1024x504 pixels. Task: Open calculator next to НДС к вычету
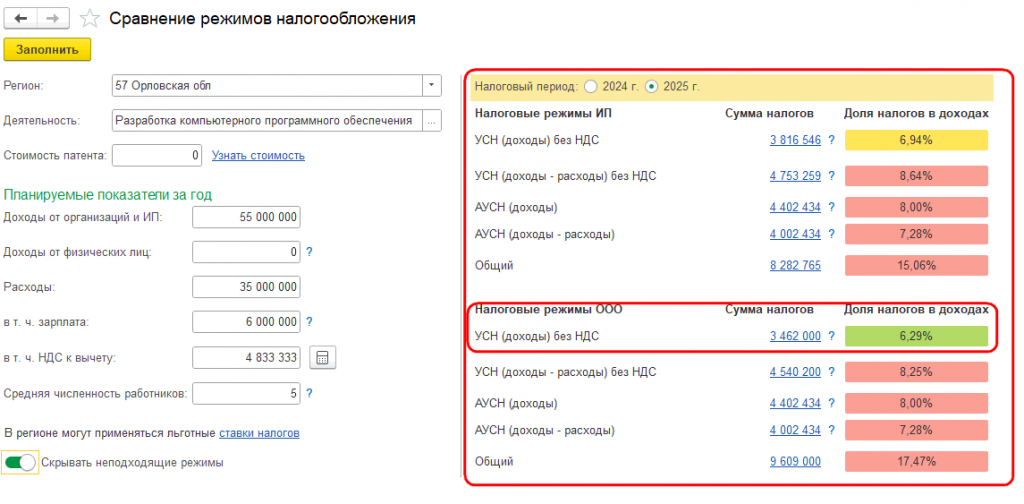[323, 358]
